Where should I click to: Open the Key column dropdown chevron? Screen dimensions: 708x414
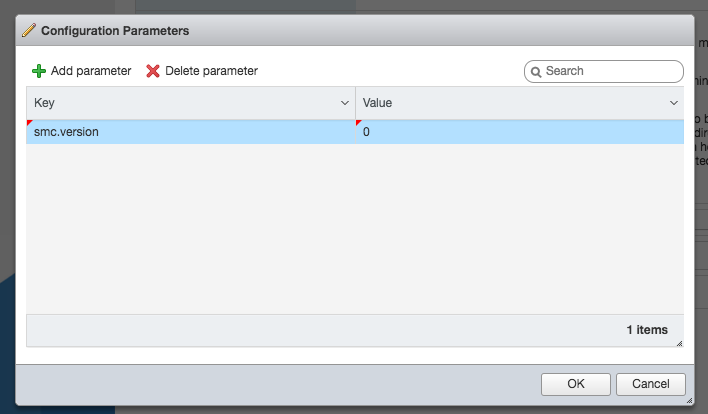(x=345, y=103)
